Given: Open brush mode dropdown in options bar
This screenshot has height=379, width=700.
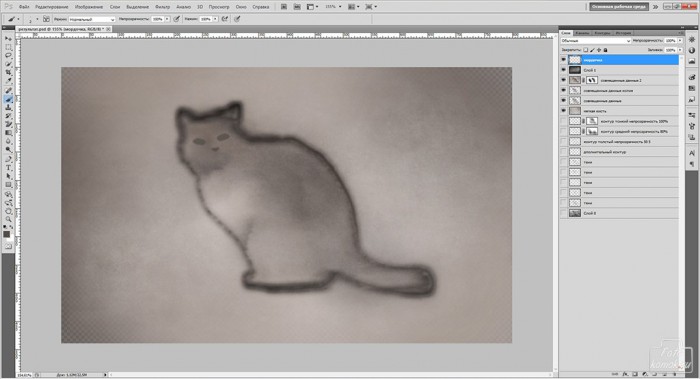Looking at the screenshot, I should click(92, 19).
